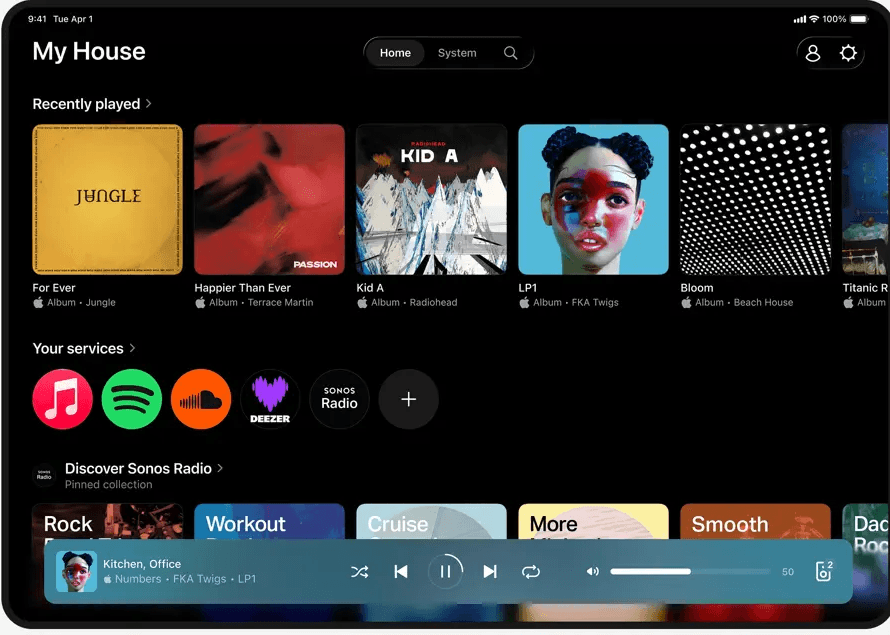Expand the Recently played section
Screen dimensions: 890x635
pos(91,104)
